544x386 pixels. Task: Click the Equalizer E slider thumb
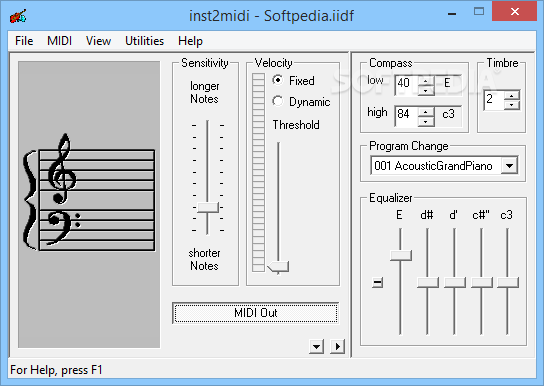401,255
